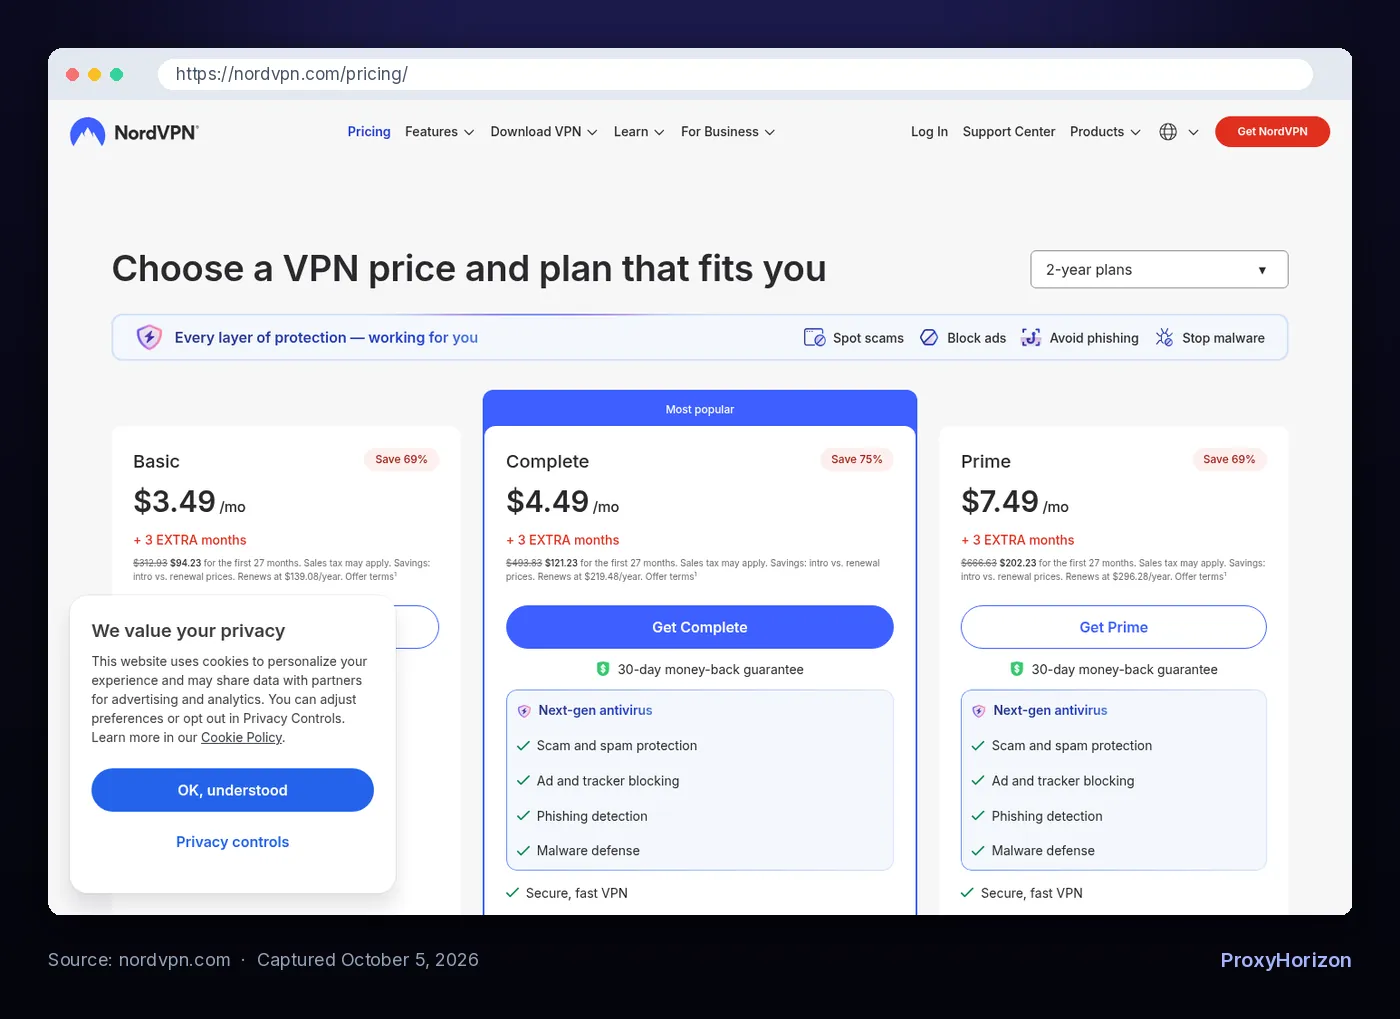1400x1019 pixels.
Task: Expand the Learn menu
Action: 639,132
